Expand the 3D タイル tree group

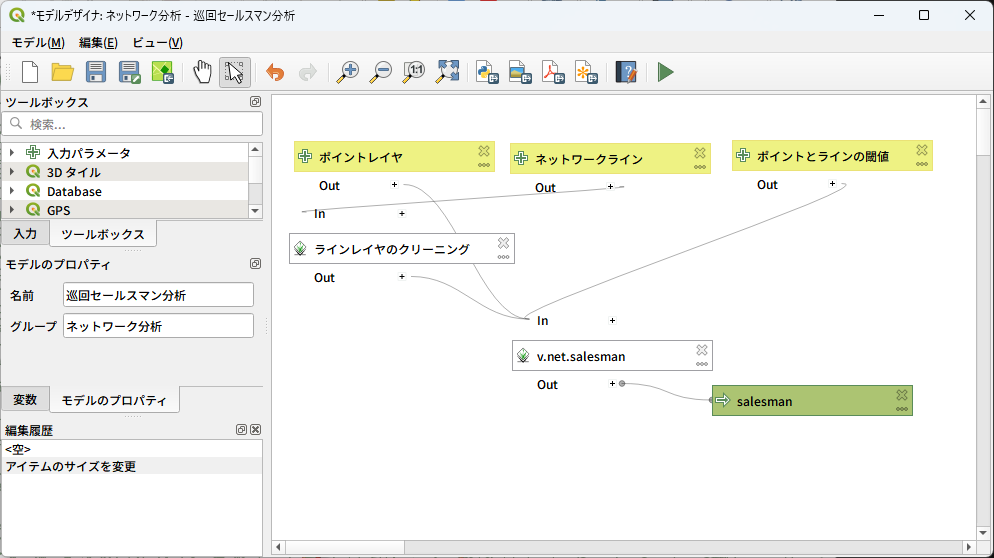(12, 172)
